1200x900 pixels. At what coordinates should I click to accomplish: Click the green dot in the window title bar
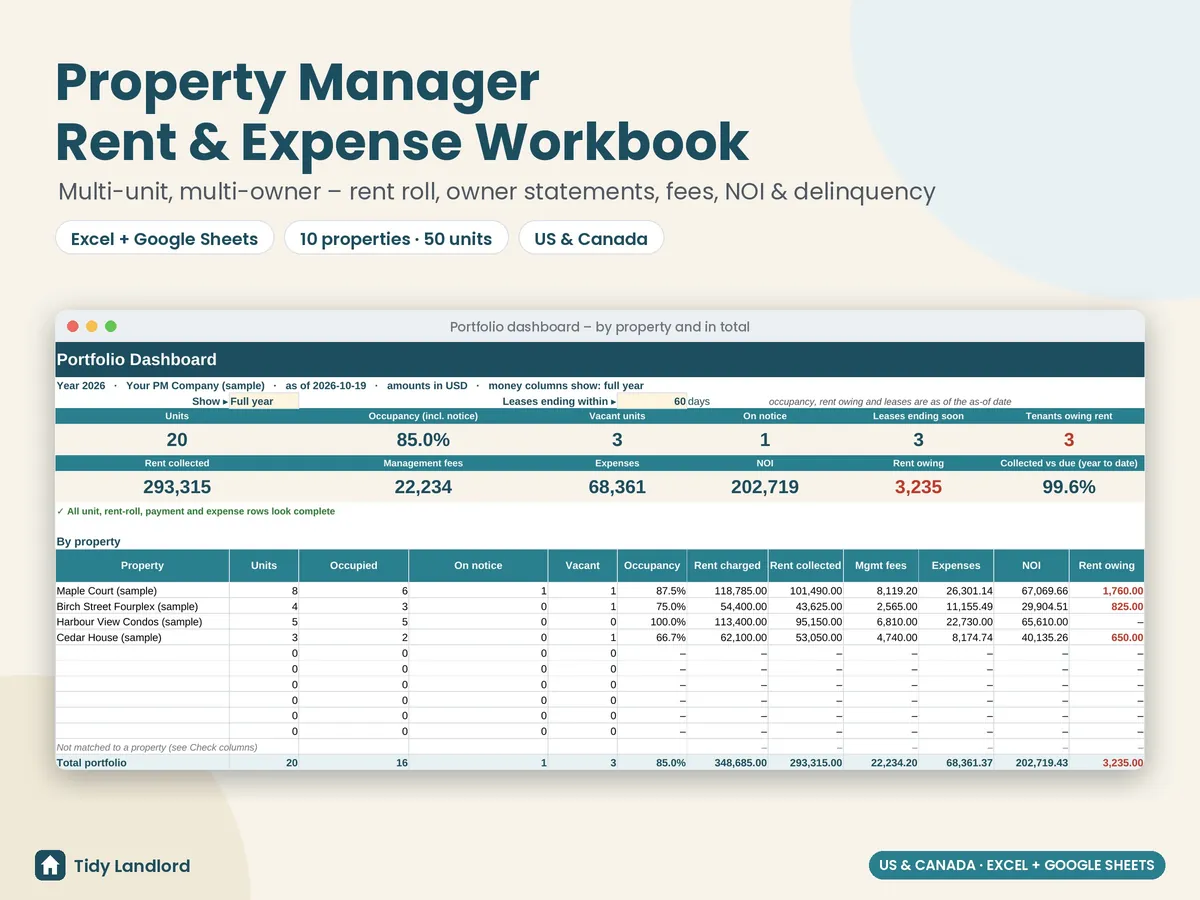[x=111, y=326]
